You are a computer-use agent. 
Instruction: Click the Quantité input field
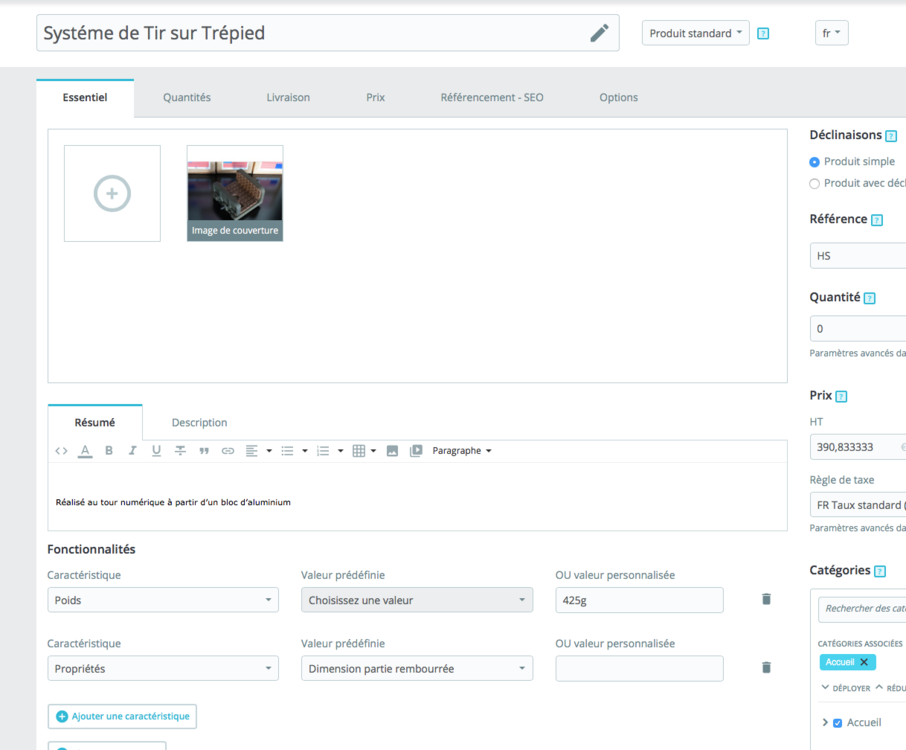[858, 329]
